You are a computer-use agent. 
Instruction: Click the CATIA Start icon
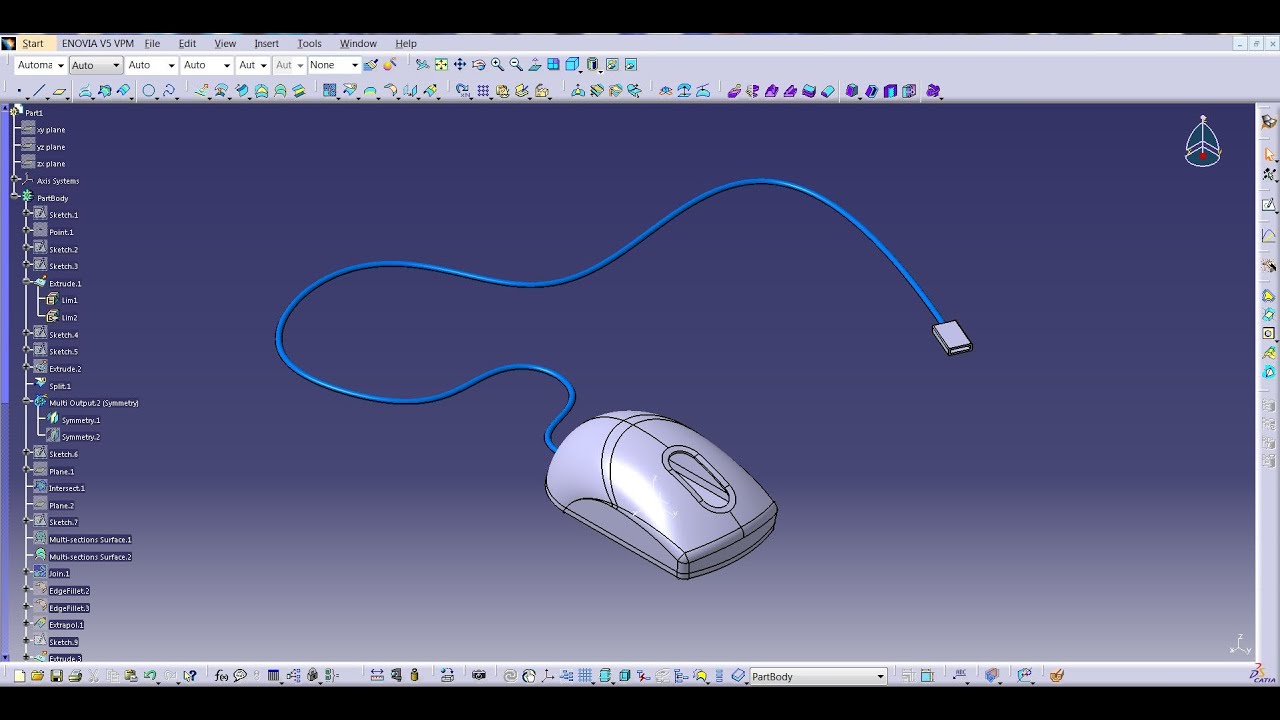[9, 43]
